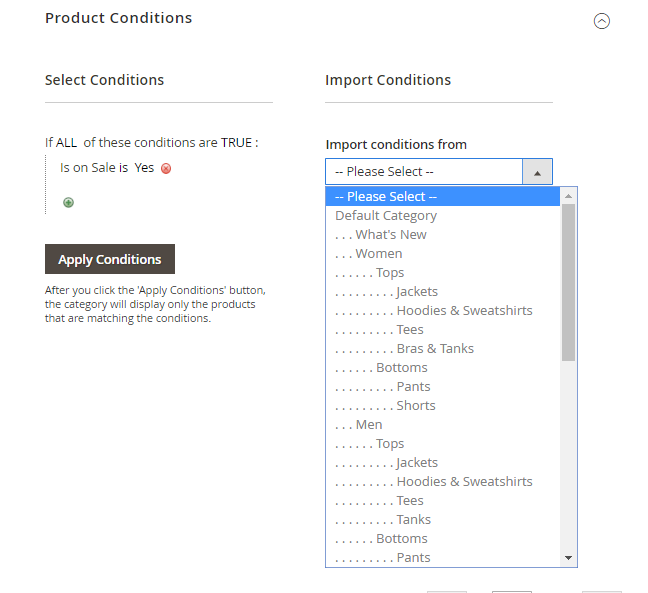Select the Men category option
This screenshot has height=593, width=648.
click(x=368, y=425)
